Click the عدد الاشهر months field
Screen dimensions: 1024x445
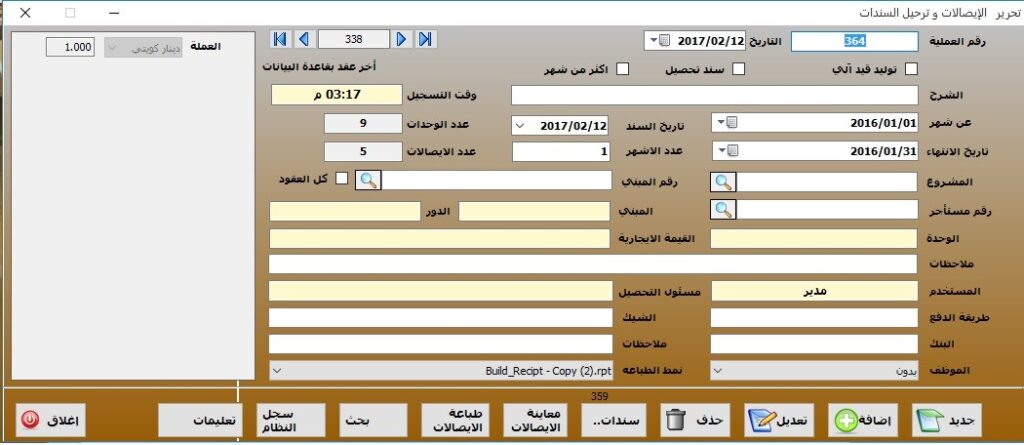point(562,152)
